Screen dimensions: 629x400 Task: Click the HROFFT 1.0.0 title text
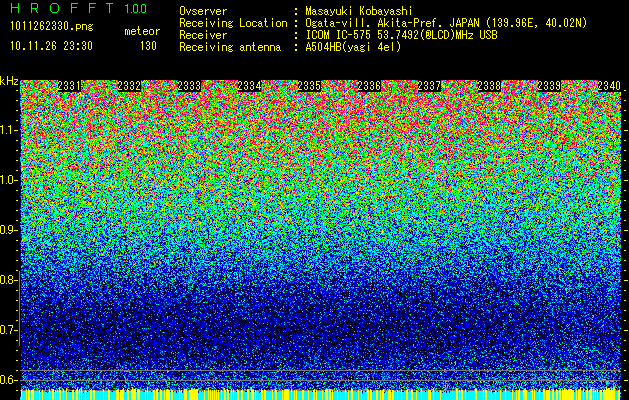tap(79, 8)
